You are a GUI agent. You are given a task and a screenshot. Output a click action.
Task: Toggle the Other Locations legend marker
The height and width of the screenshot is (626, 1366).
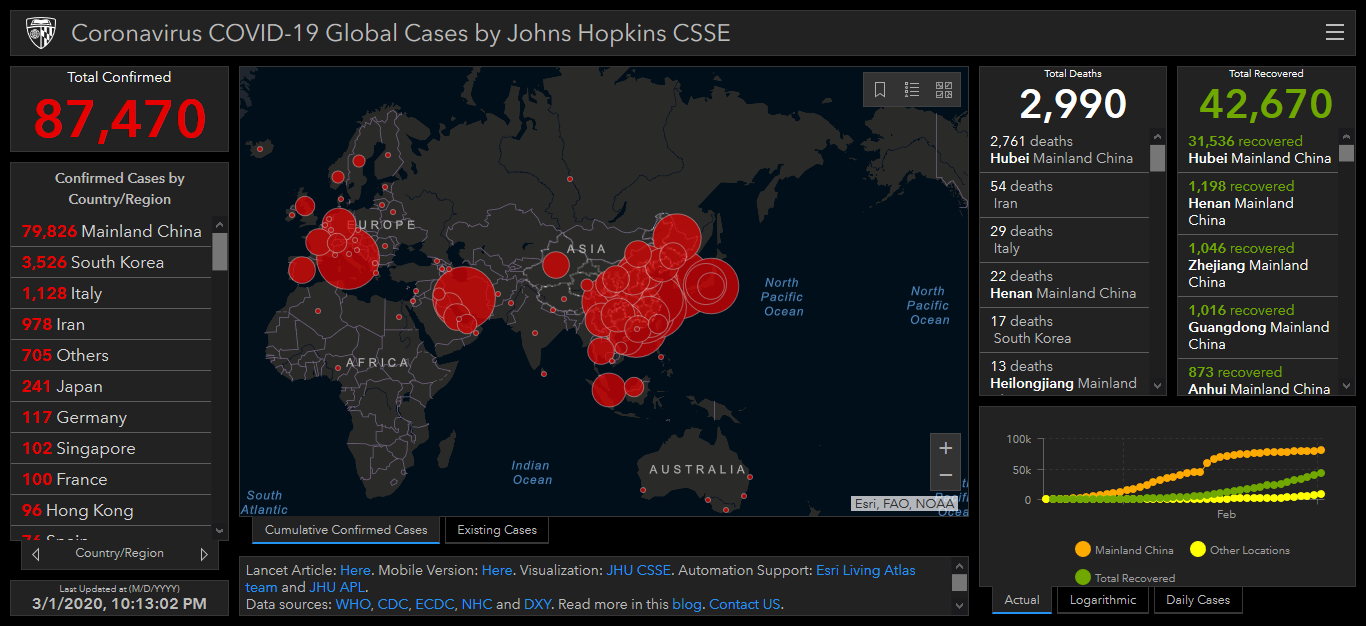[1197, 550]
